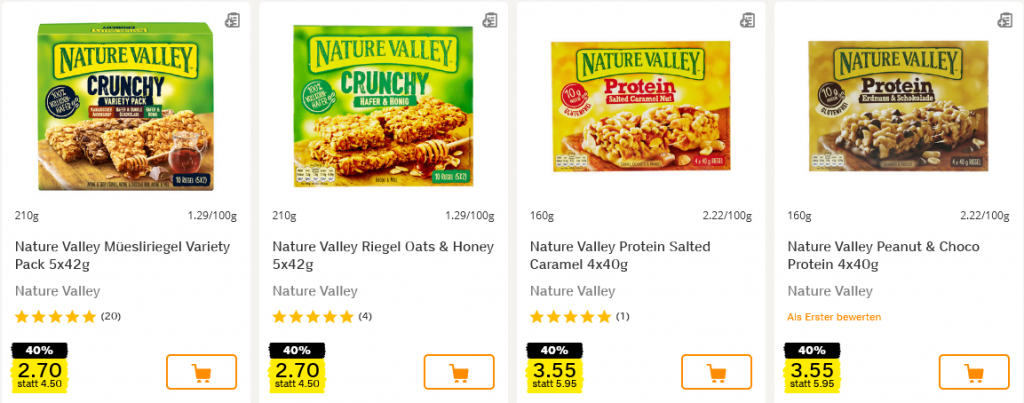Image resolution: width=1024 pixels, height=403 pixels.
Task: Add Peanut & Choco to shopping list icon
Action: click(1005, 20)
